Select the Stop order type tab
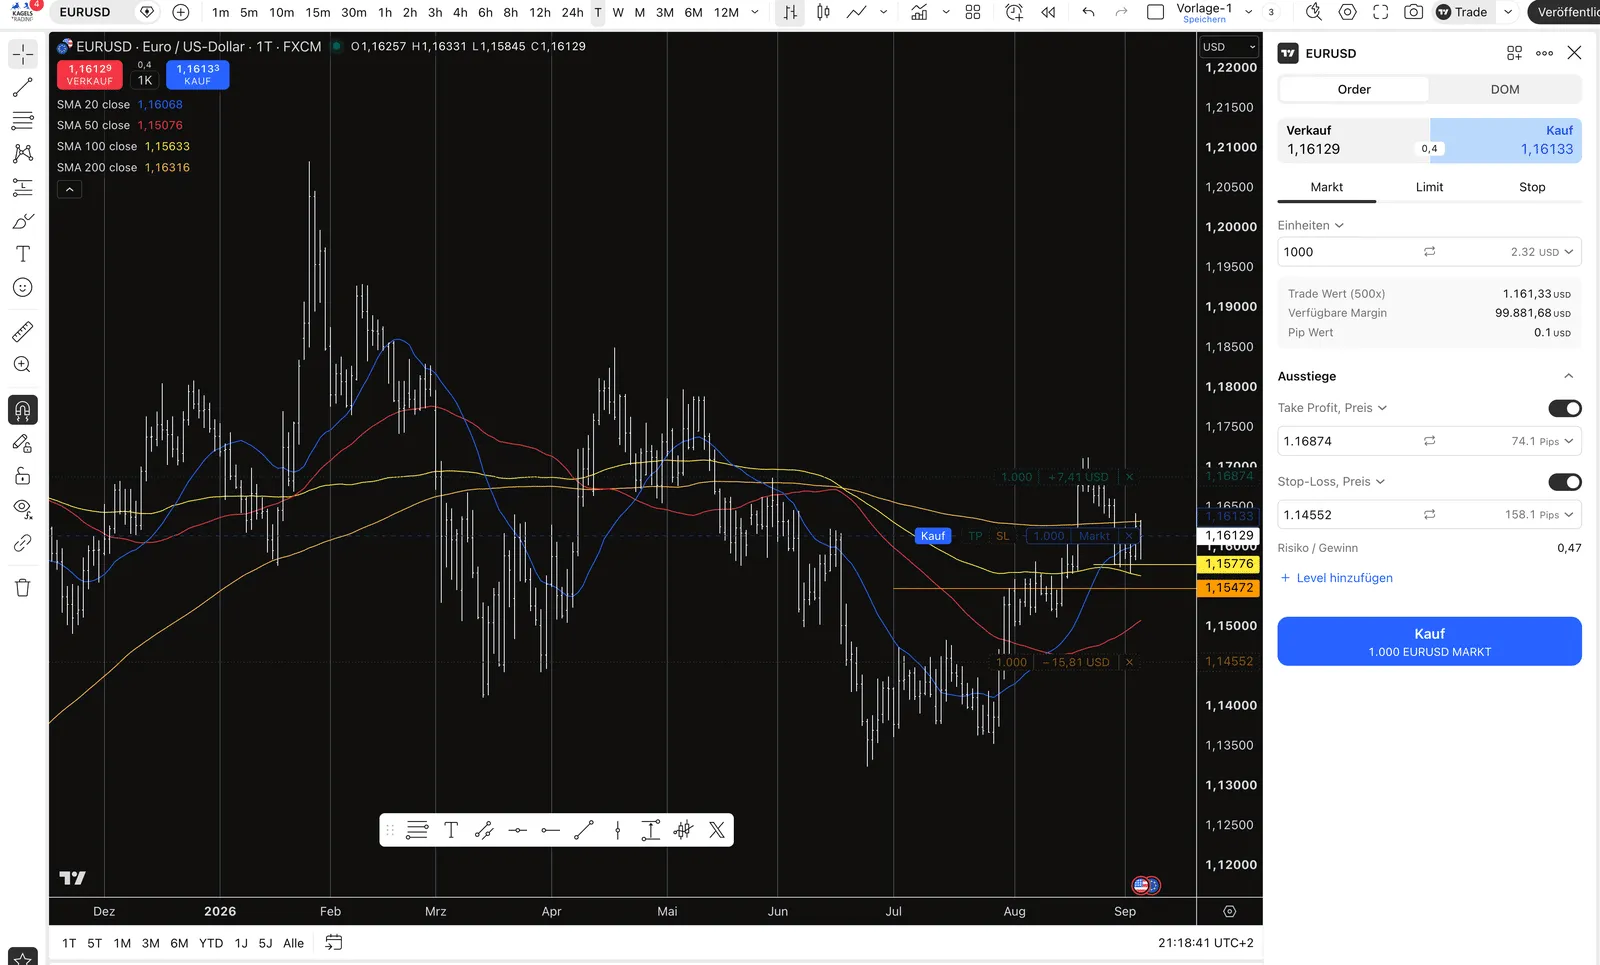The height and width of the screenshot is (965, 1600). 1532,187
